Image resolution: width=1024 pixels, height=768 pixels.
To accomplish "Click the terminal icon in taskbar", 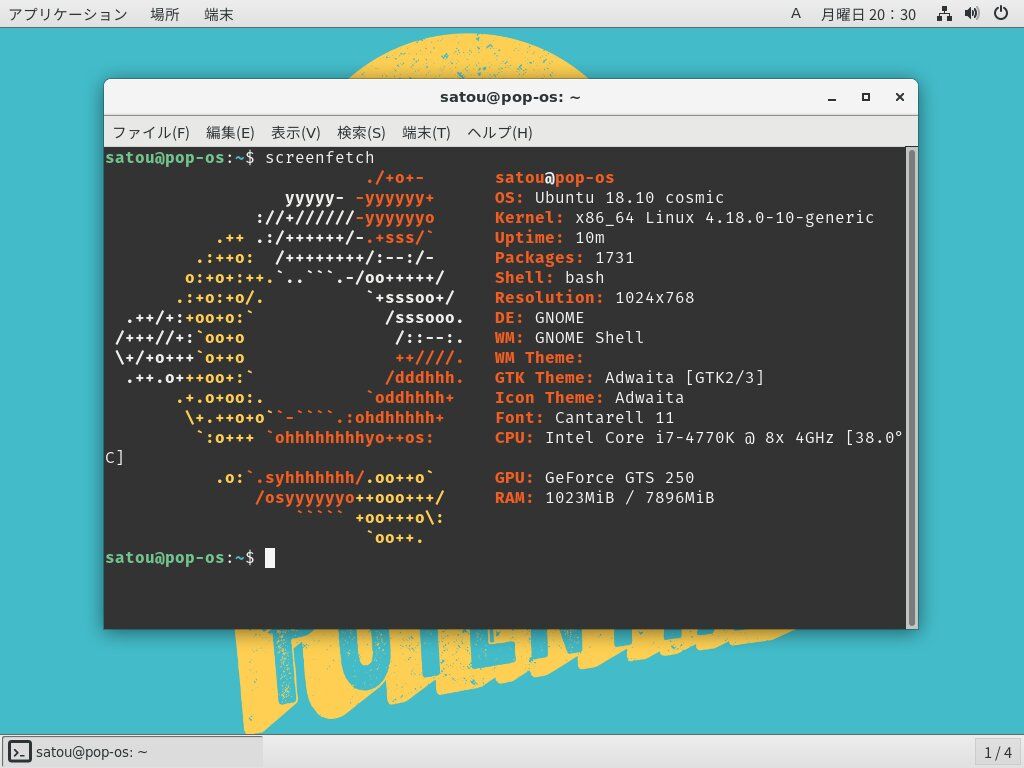I will click(20, 752).
